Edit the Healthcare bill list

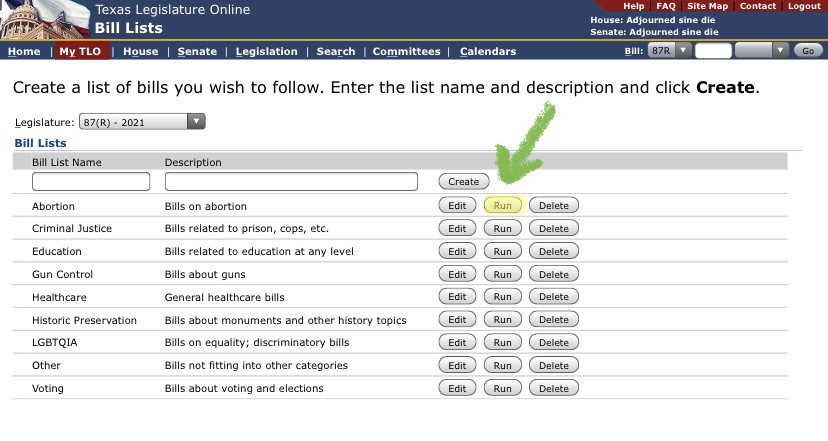tap(457, 297)
